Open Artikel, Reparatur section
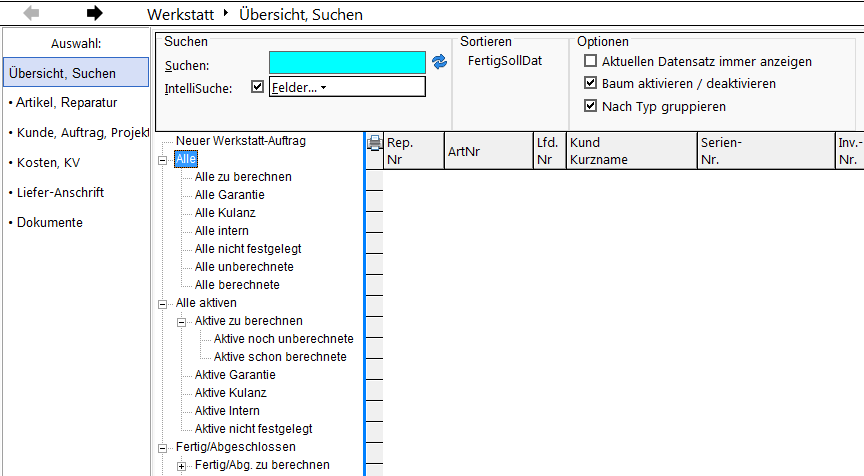The width and height of the screenshot is (864, 476). (x=66, y=102)
